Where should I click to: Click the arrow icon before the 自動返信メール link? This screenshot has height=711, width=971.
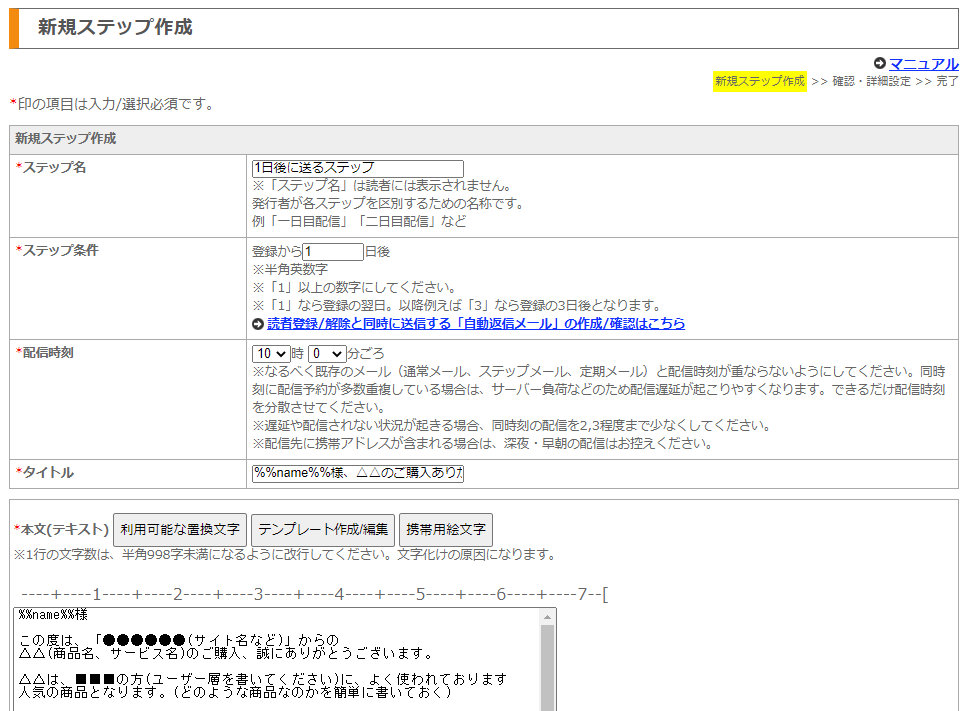click(258, 324)
